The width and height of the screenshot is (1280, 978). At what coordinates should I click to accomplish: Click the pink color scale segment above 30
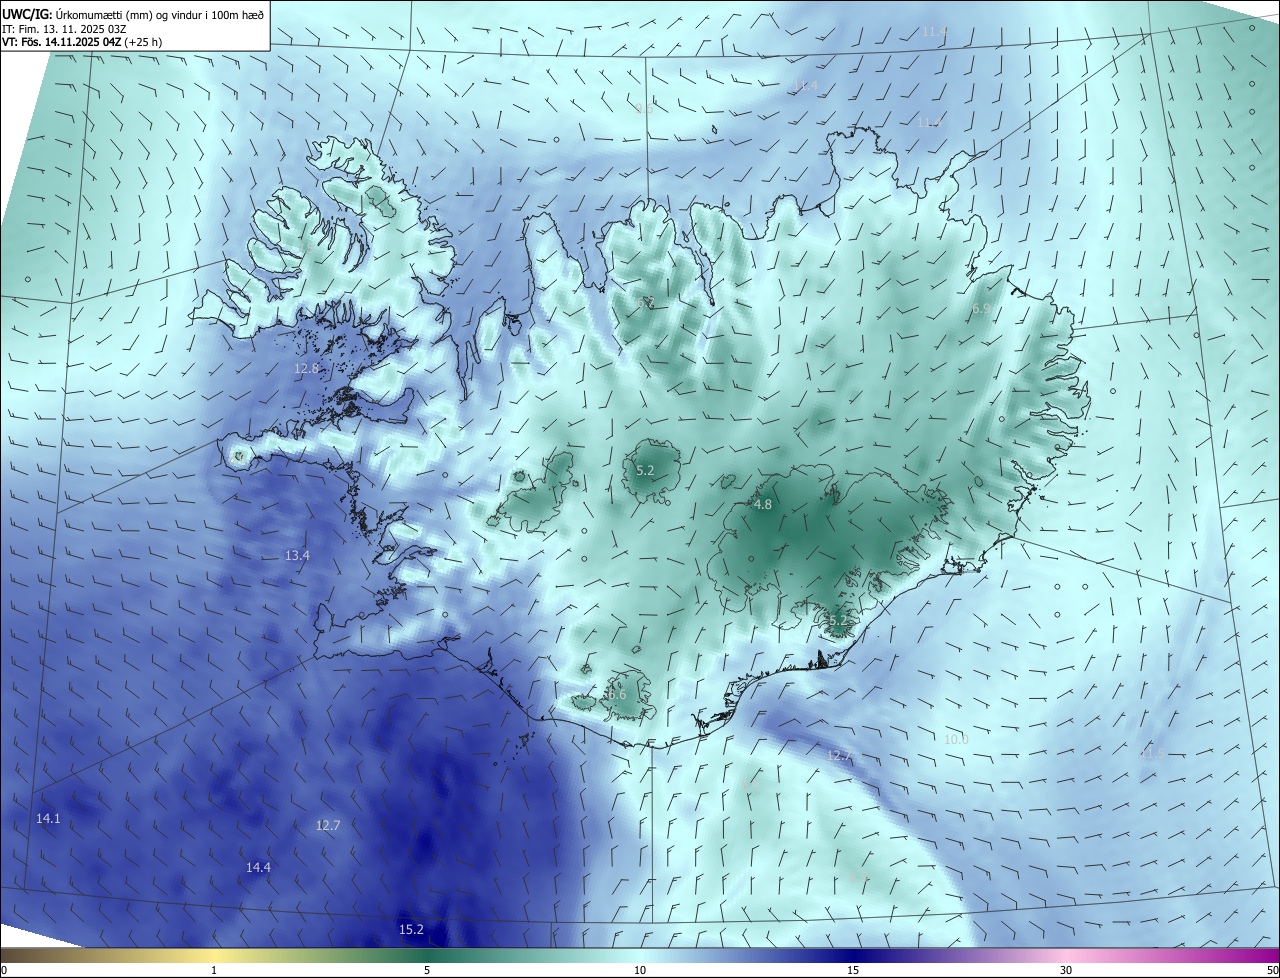pos(1066,955)
